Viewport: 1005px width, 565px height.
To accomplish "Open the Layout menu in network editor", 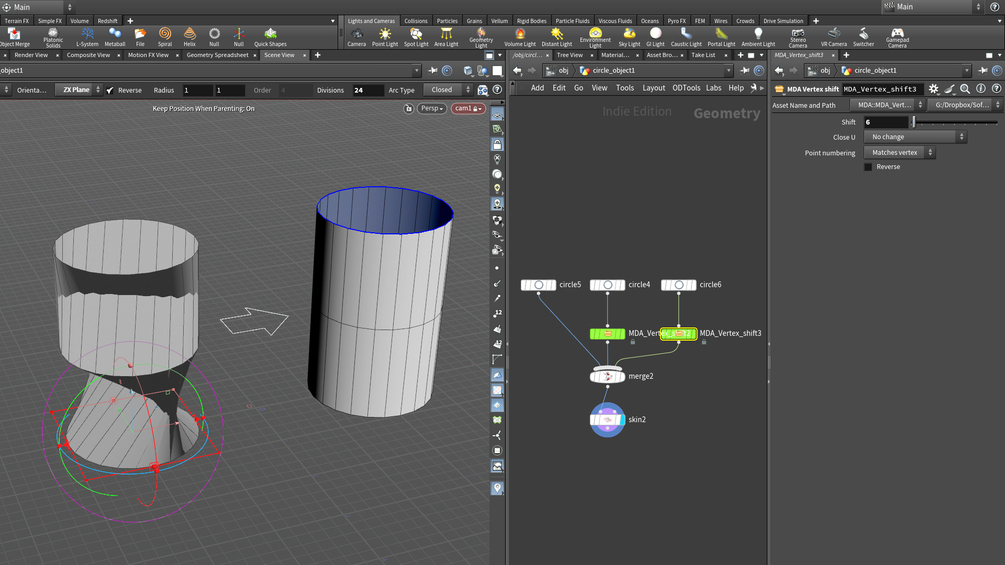I will click(x=654, y=88).
